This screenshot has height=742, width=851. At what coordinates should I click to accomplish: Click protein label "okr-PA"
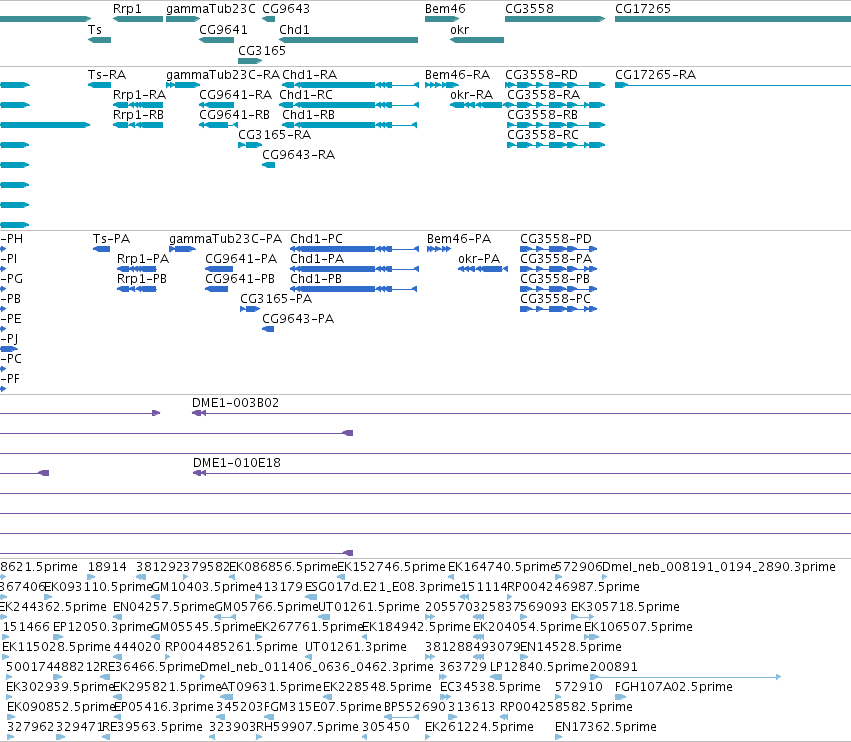tap(479, 259)
